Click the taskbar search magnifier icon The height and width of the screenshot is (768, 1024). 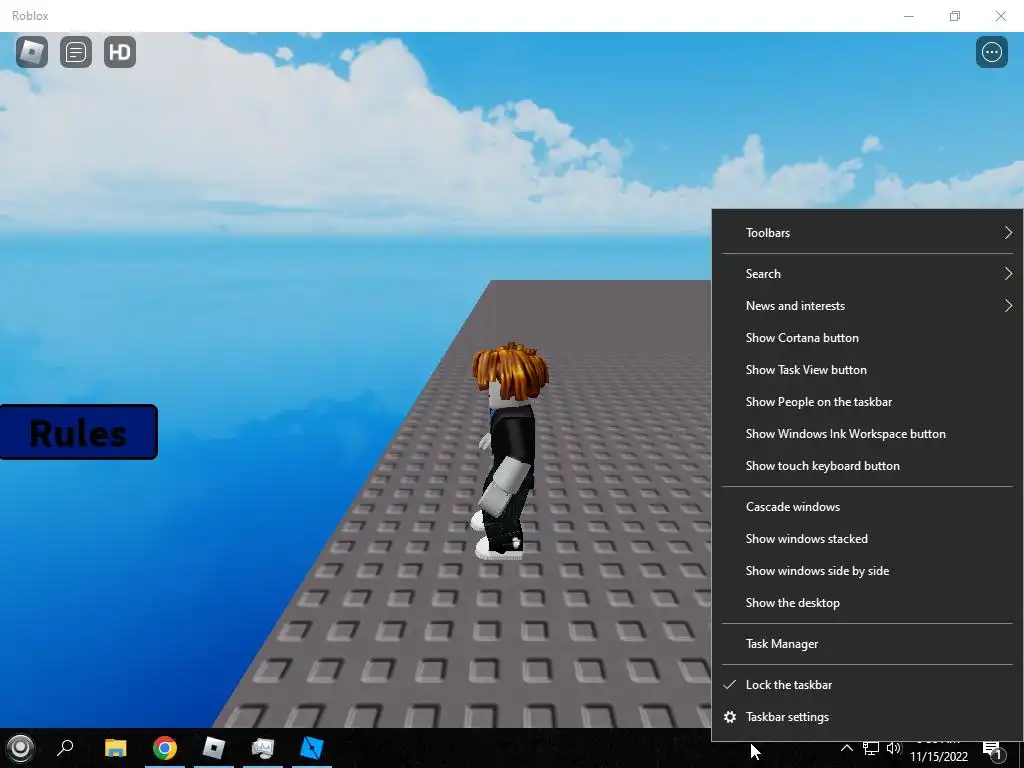click(65, 748)
